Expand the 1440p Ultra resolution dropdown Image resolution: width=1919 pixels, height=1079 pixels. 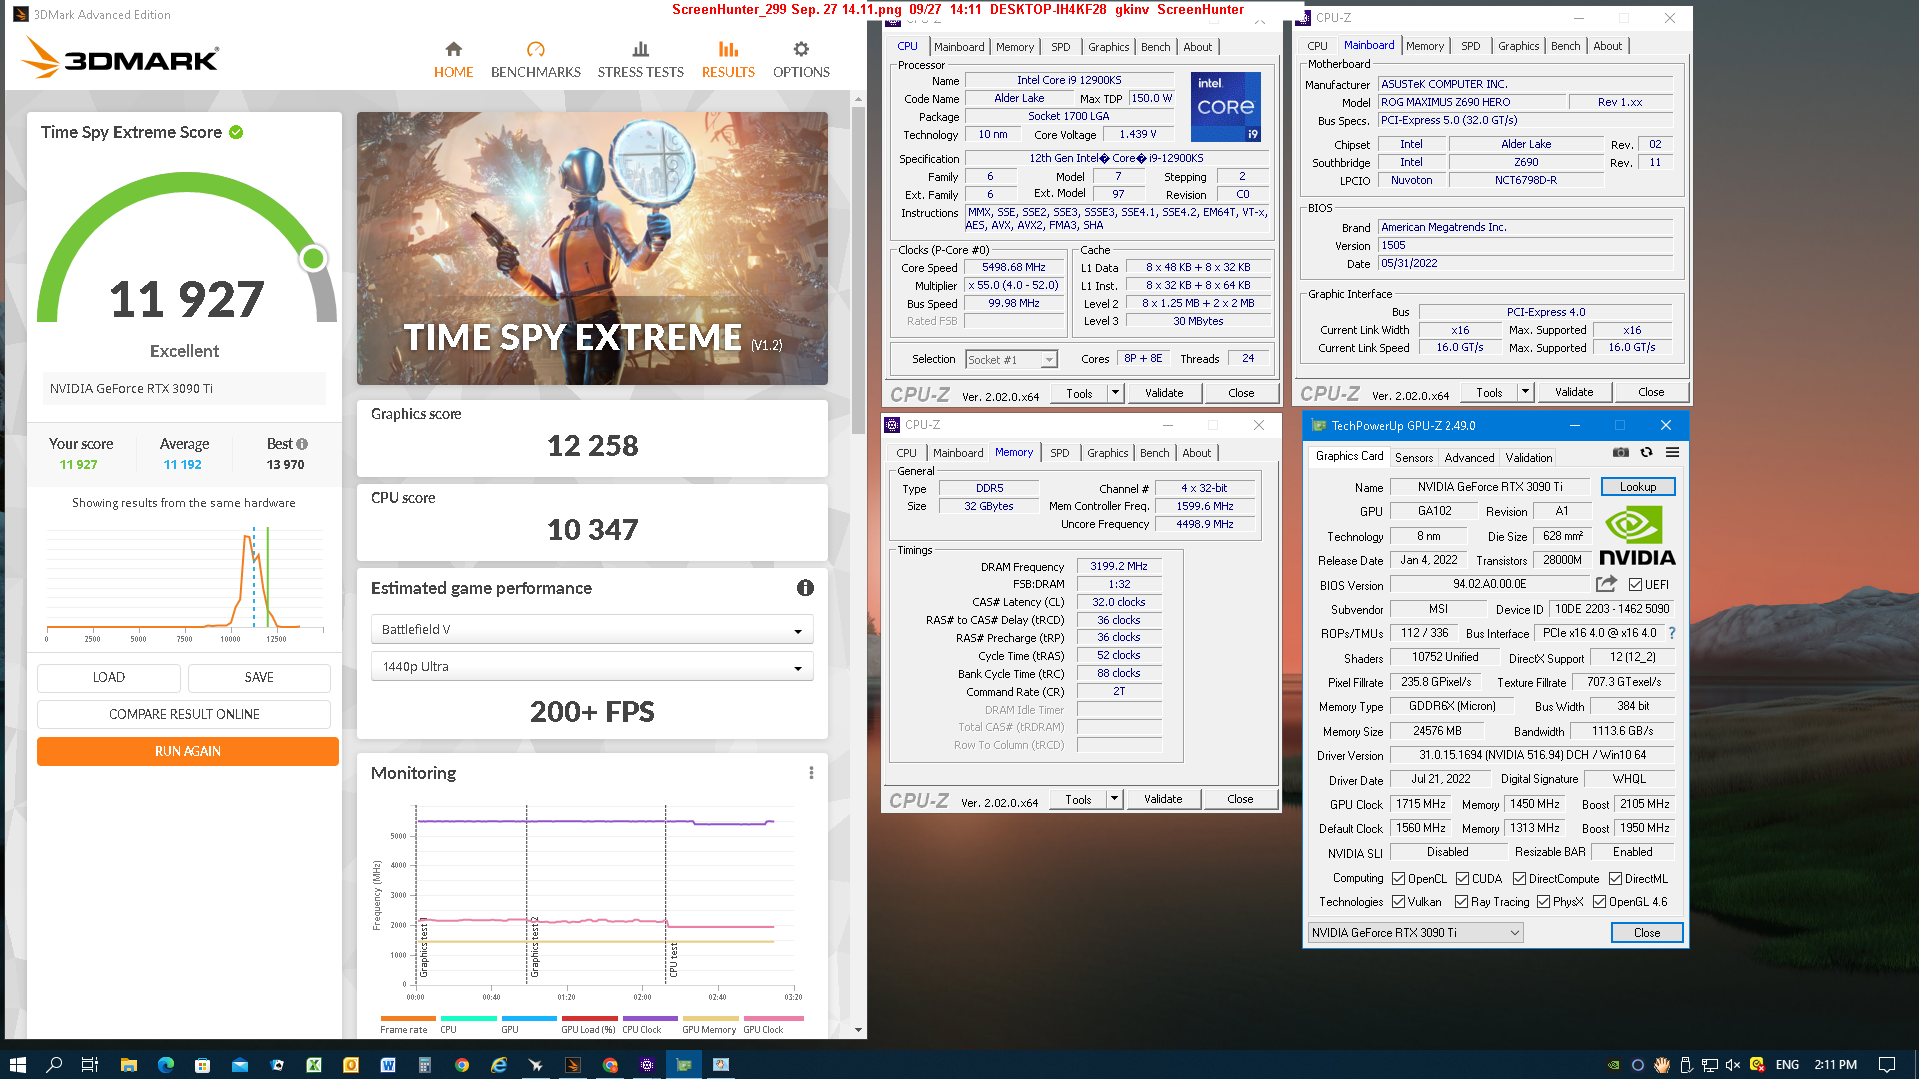click(592, 667)
